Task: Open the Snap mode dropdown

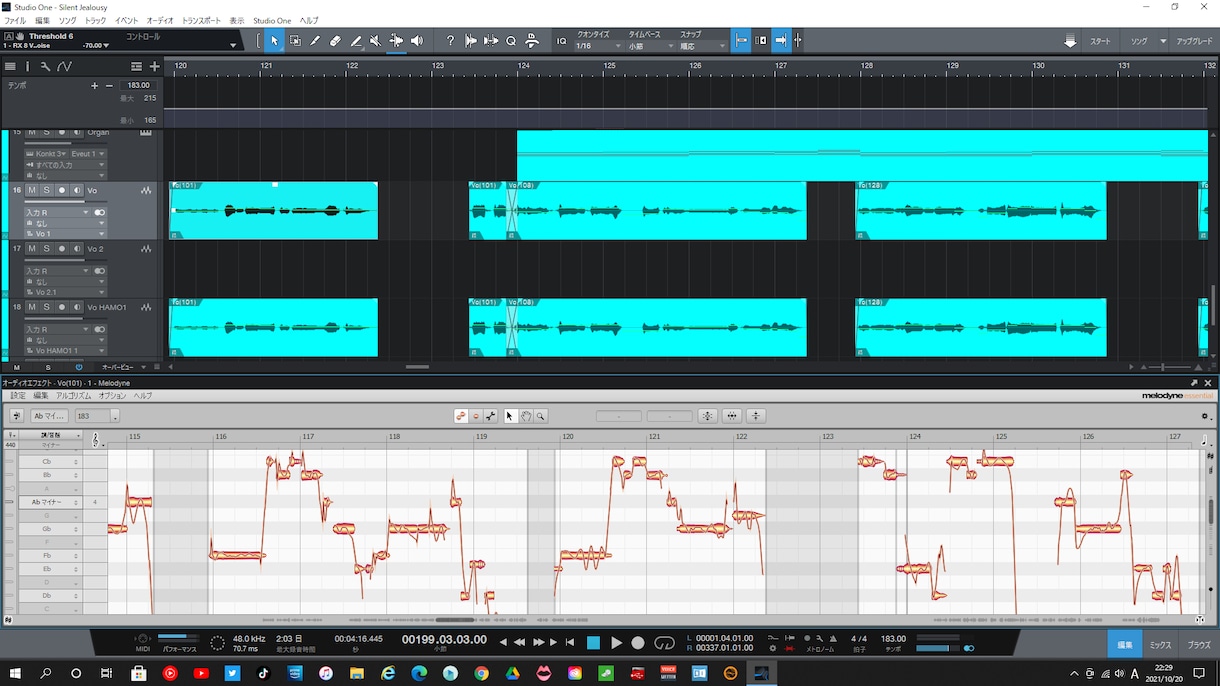Action: 703,46
